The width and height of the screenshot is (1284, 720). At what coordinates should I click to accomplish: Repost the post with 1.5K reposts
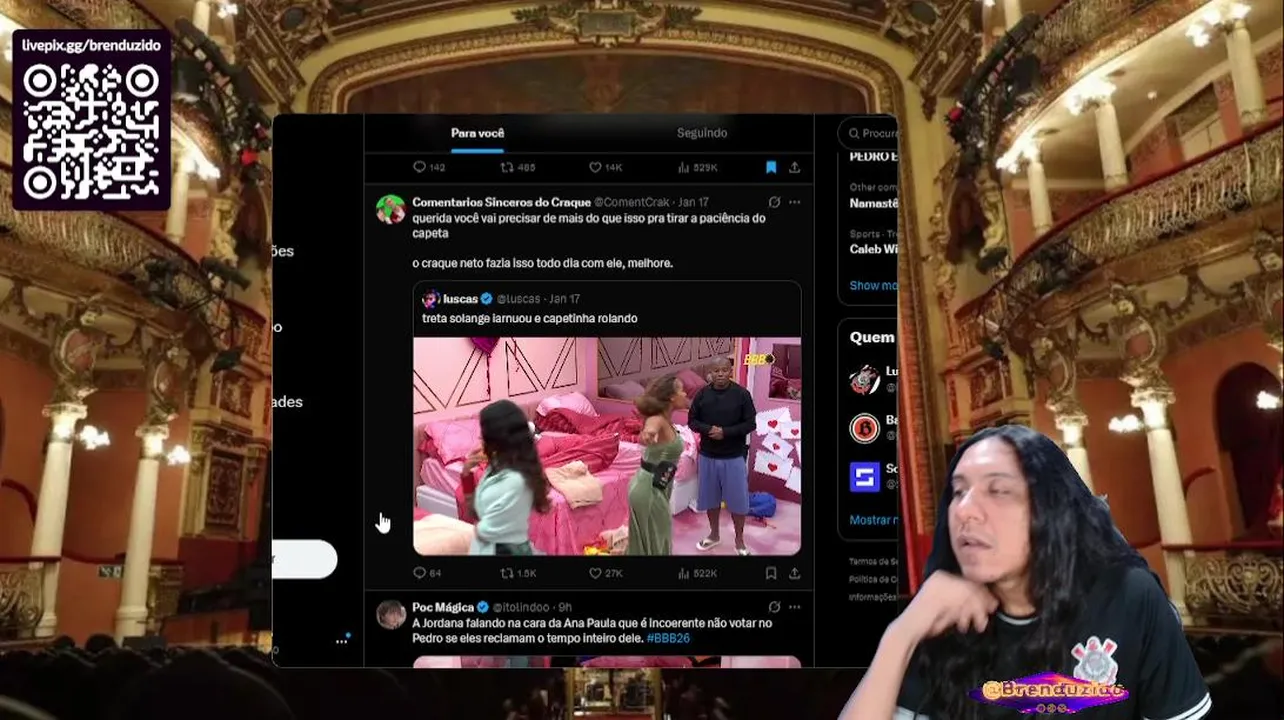pos(518,573)
